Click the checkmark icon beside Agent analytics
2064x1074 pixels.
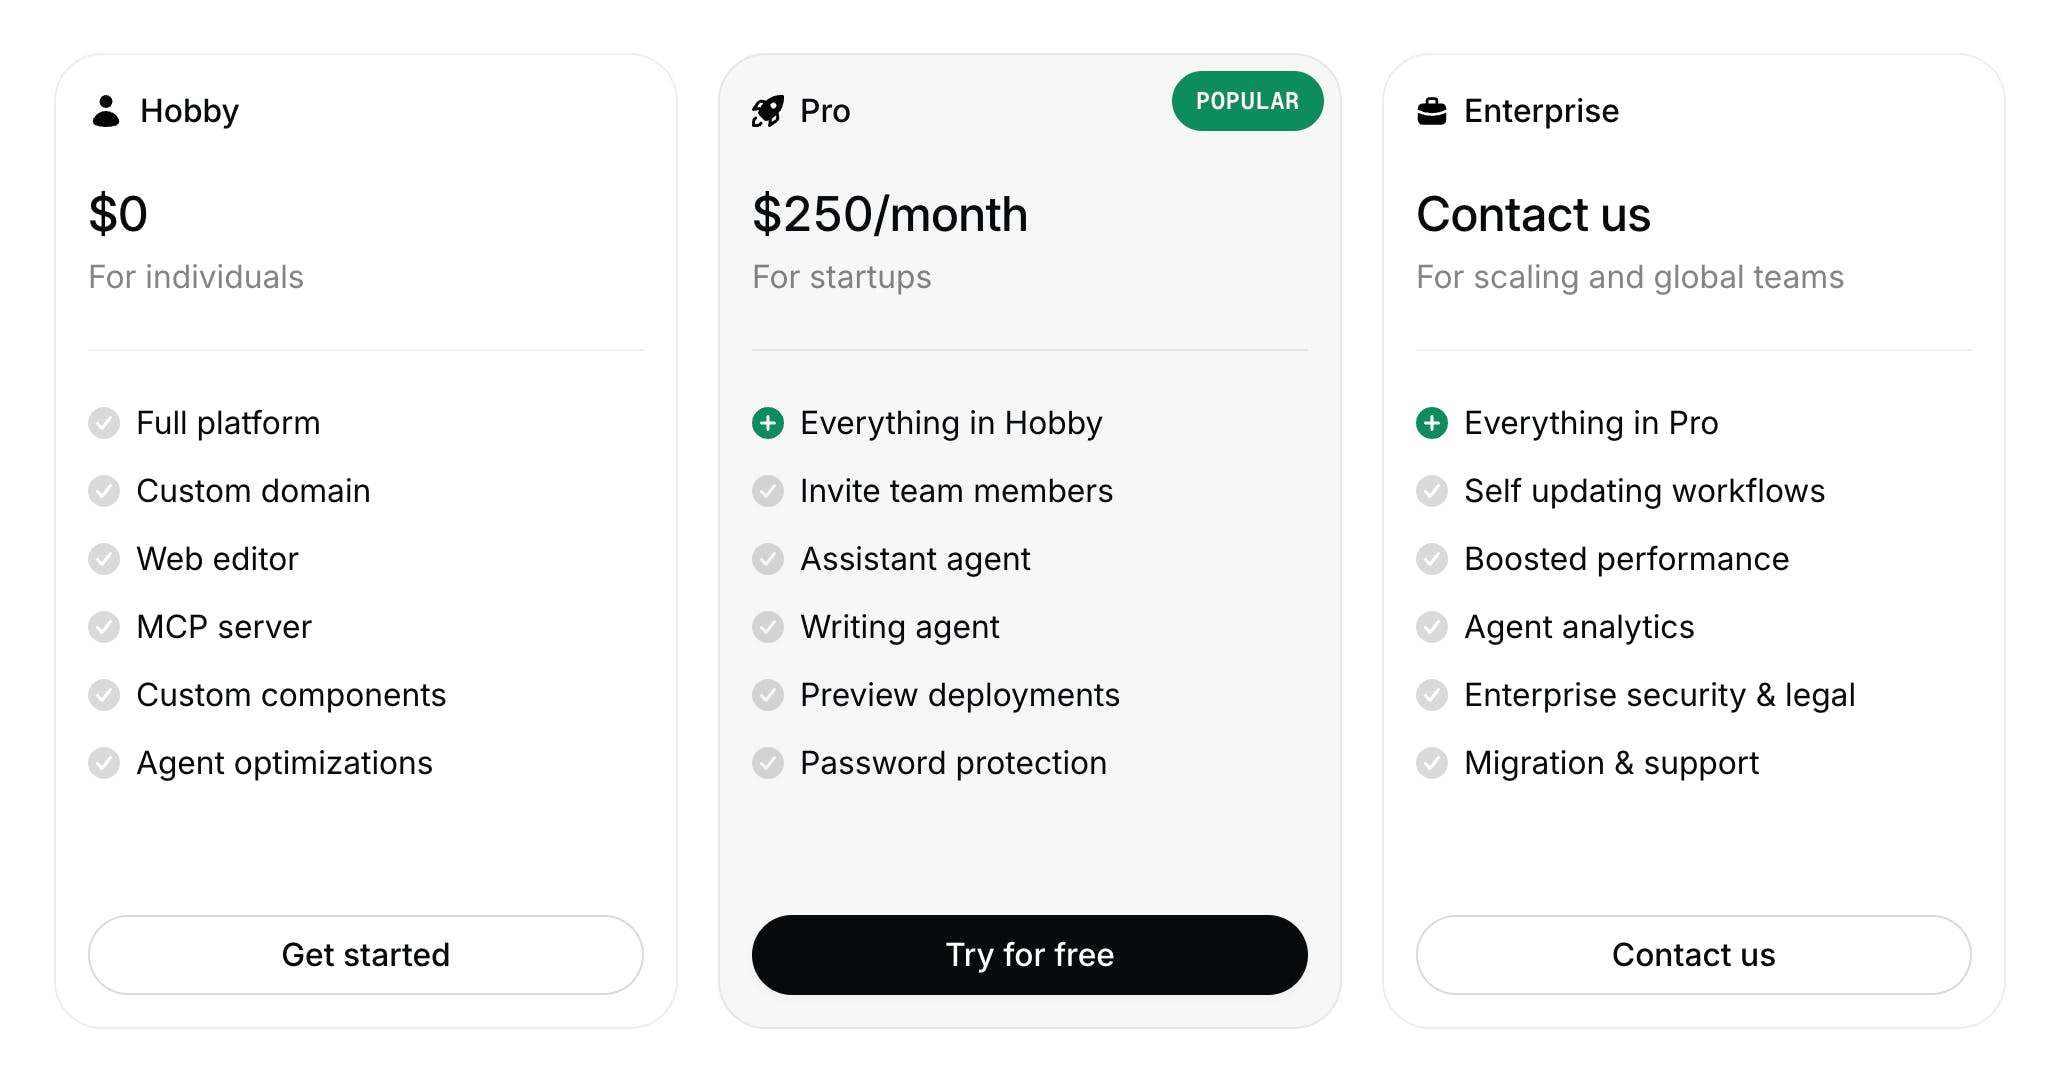pyautogui.click(x=1432, y=627)
